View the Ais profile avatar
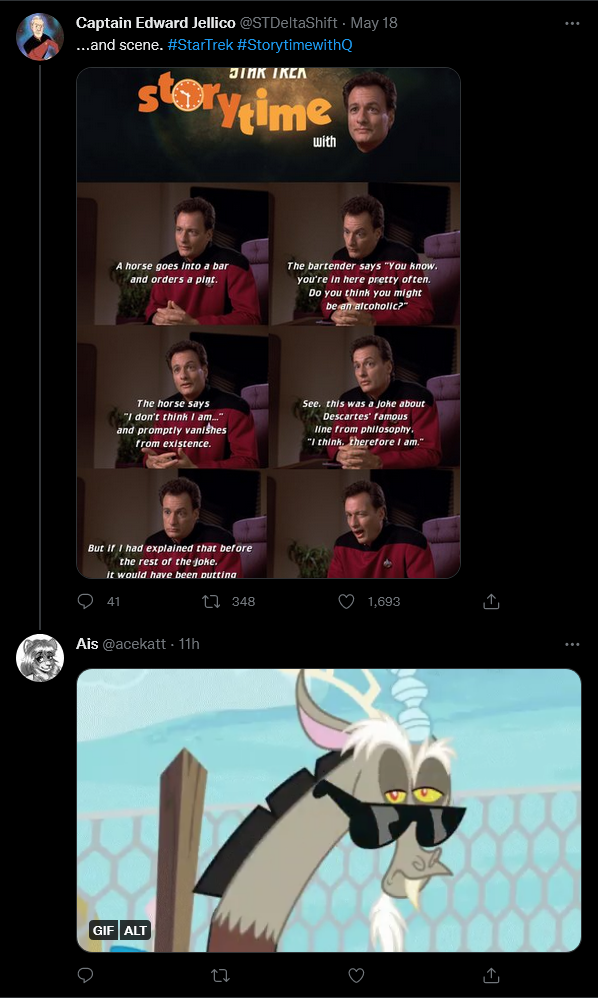The height and width of the screenshot is (998, 598). (x=39, y=657)
